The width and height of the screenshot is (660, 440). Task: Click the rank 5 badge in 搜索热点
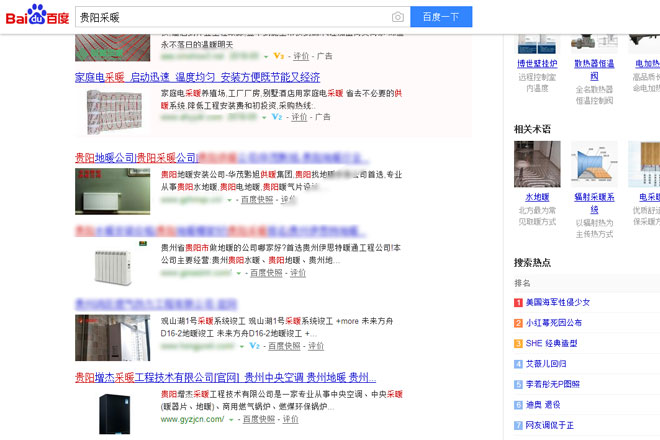pos(518,384)
